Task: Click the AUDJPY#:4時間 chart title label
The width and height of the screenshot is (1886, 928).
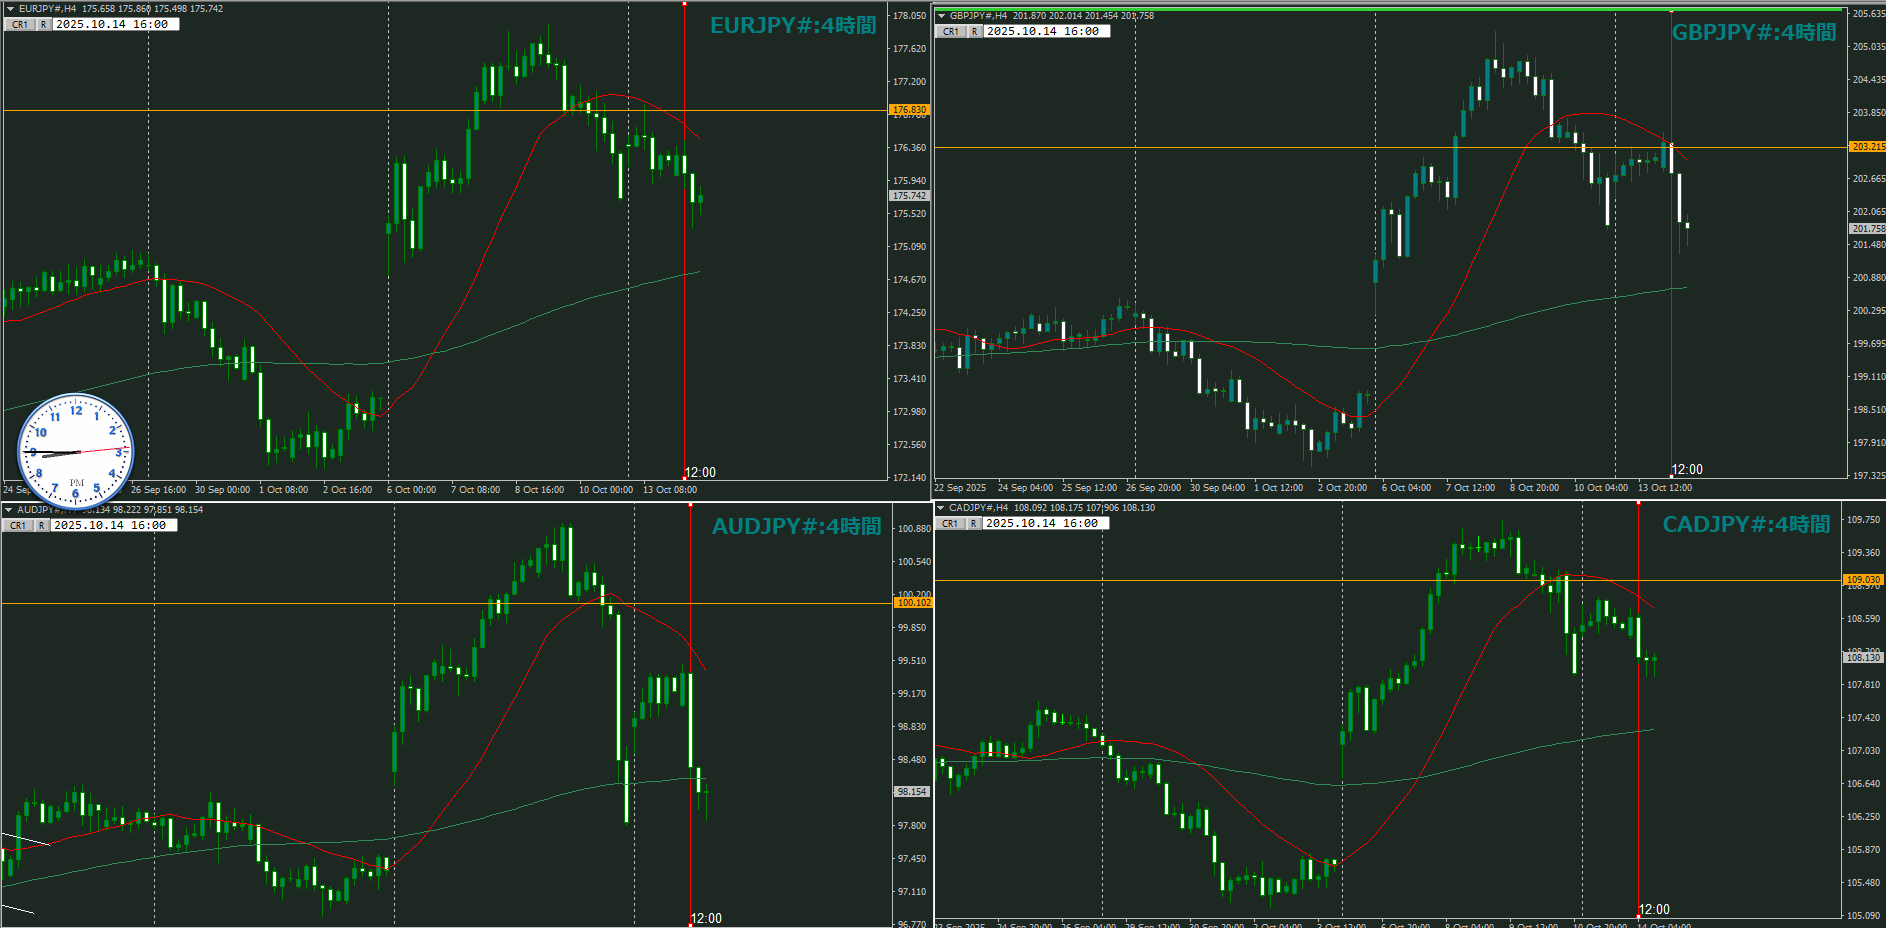Action: click(796, 527)
